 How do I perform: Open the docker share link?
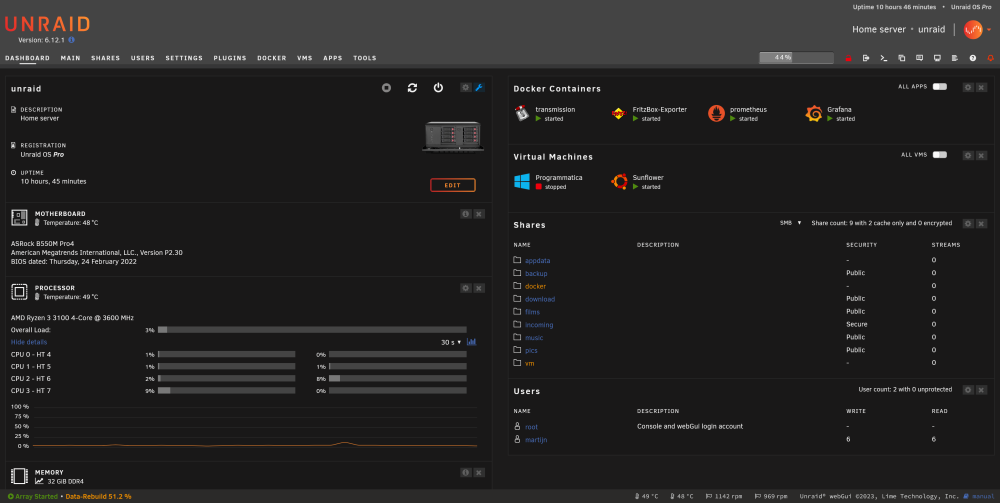pyautogui.click(x=535, y=286)
